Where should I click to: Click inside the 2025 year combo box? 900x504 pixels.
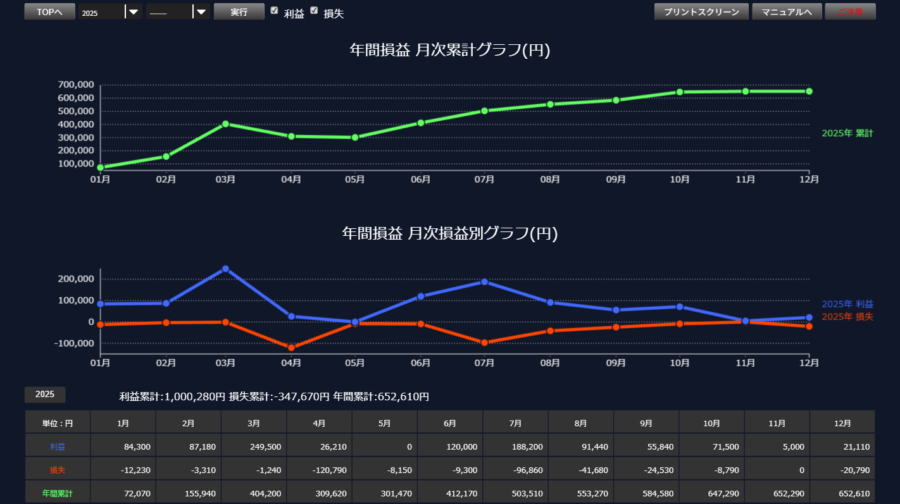coord(101,12)
